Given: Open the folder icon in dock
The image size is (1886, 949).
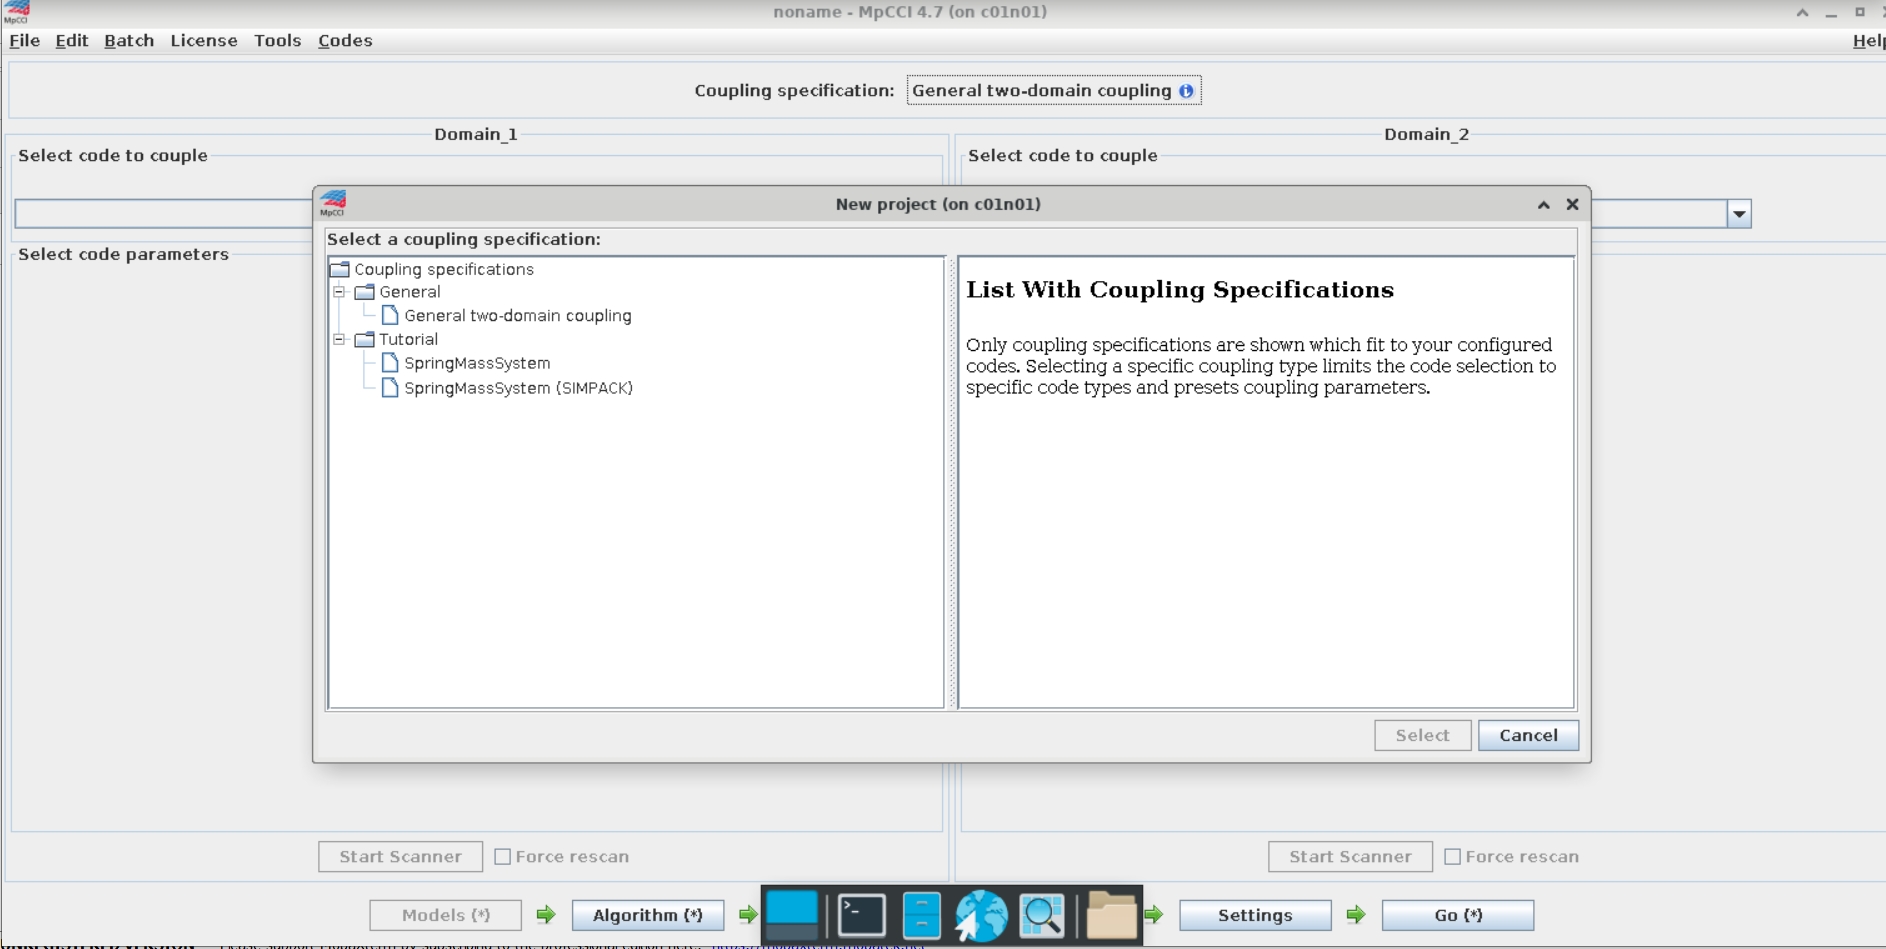Looking at the screenshot, I should (1111, 915).
